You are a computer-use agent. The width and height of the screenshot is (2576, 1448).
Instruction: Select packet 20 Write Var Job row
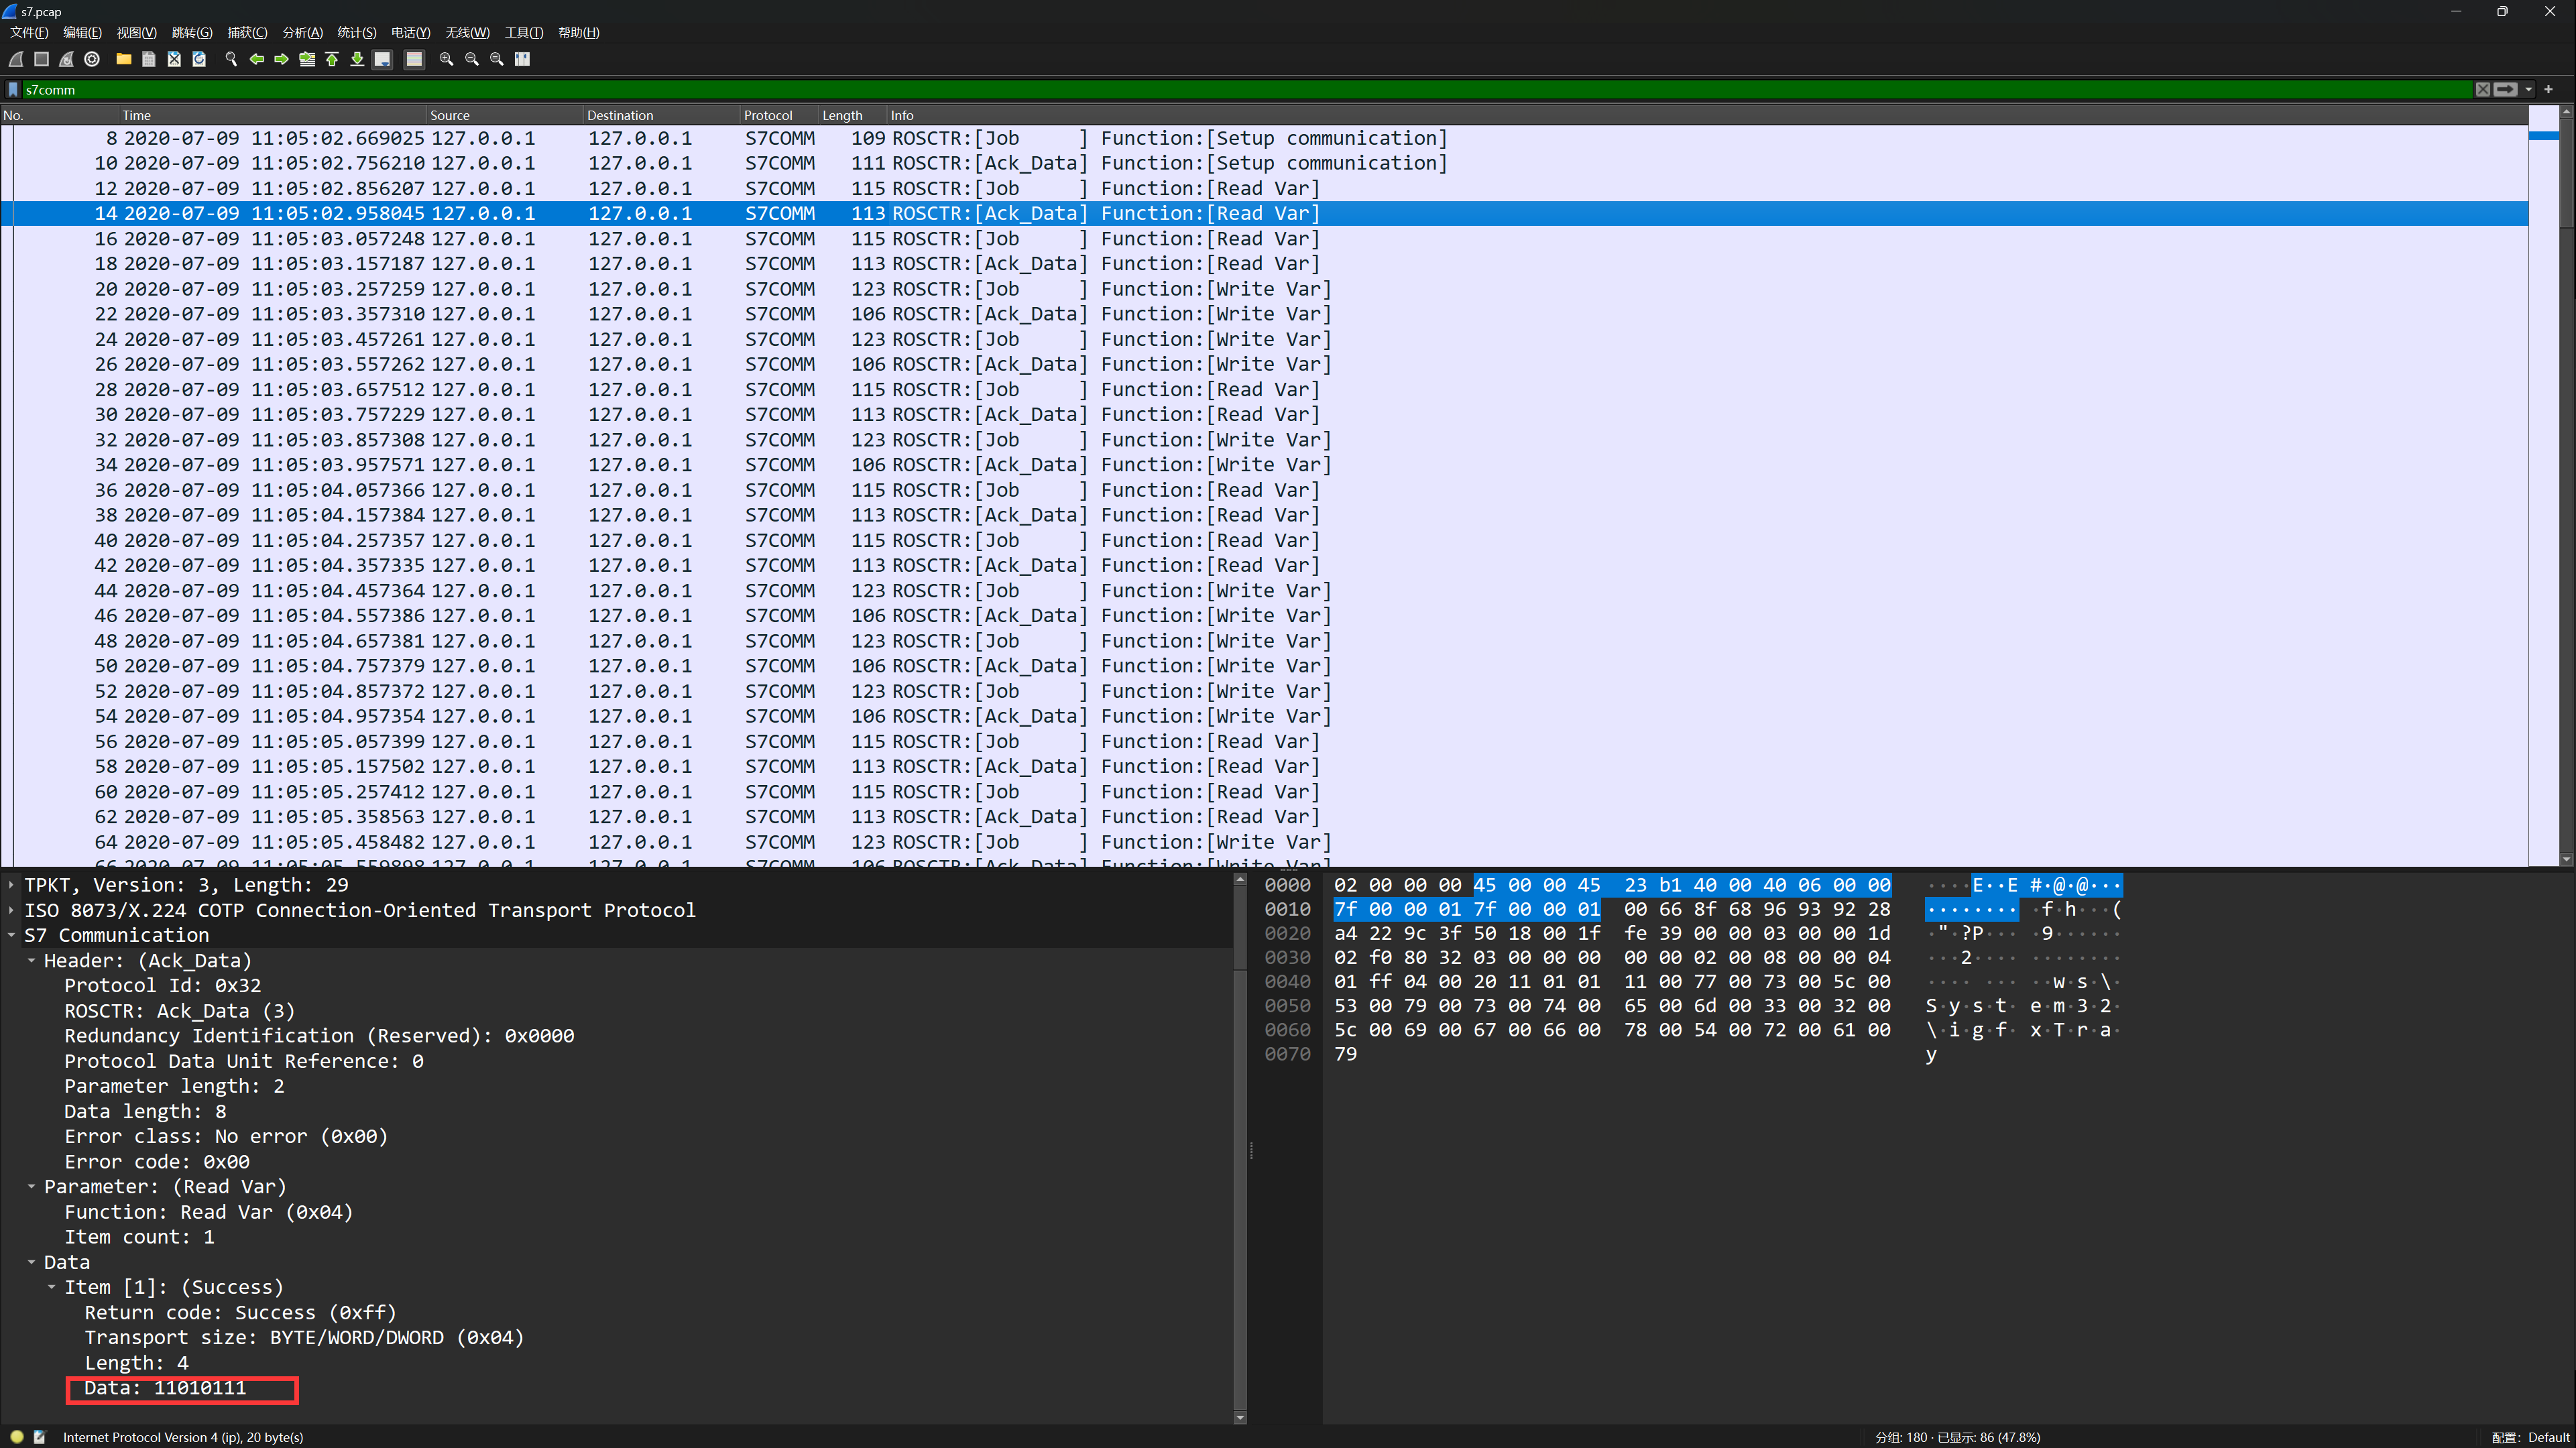[x=1265, y=289]
